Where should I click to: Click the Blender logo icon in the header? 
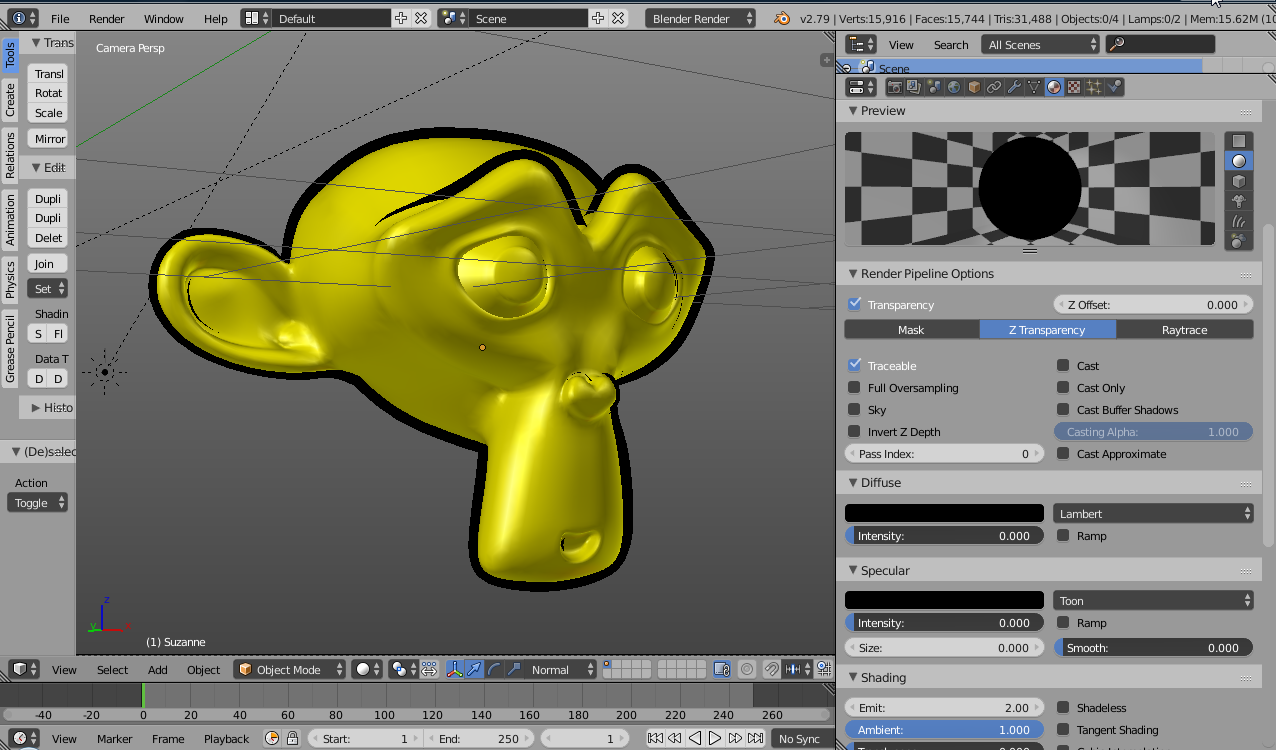[782, 18]
